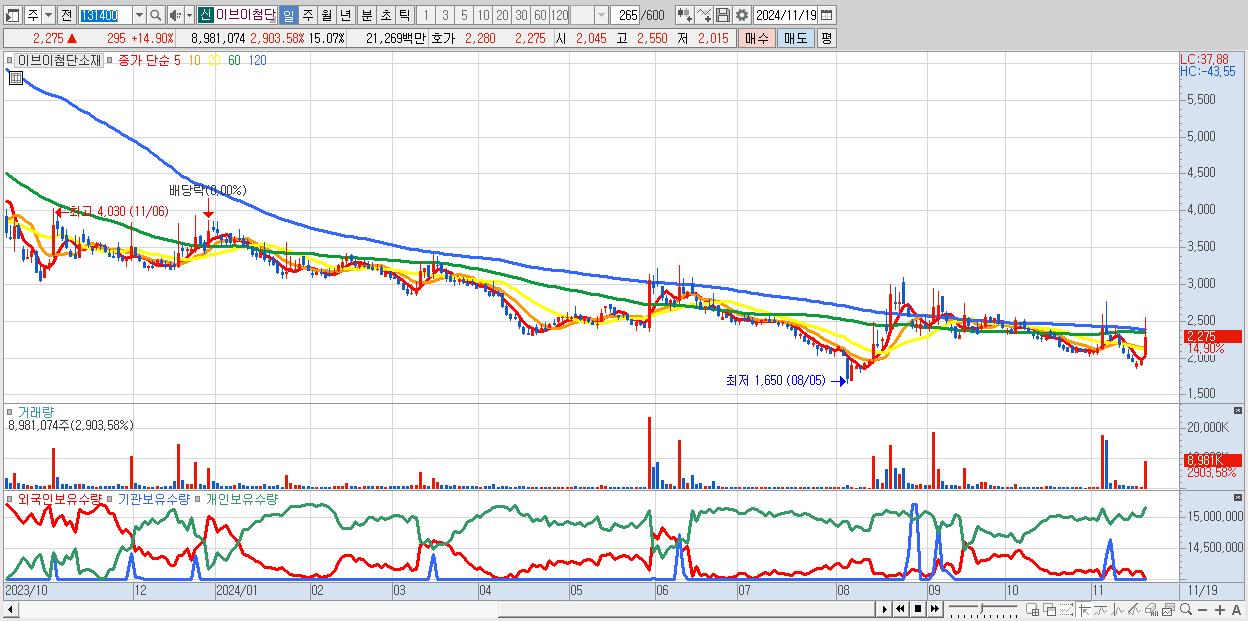This screenshot has height=621, width=1248.
Task: Select the 틱 (tick) period toggle
Action: 404,15
